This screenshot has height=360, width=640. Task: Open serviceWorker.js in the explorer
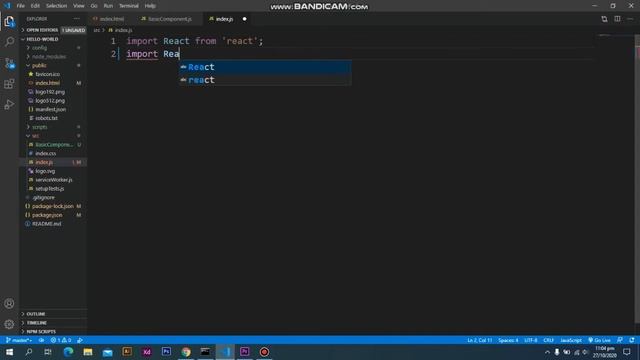[x=53, y=180]
